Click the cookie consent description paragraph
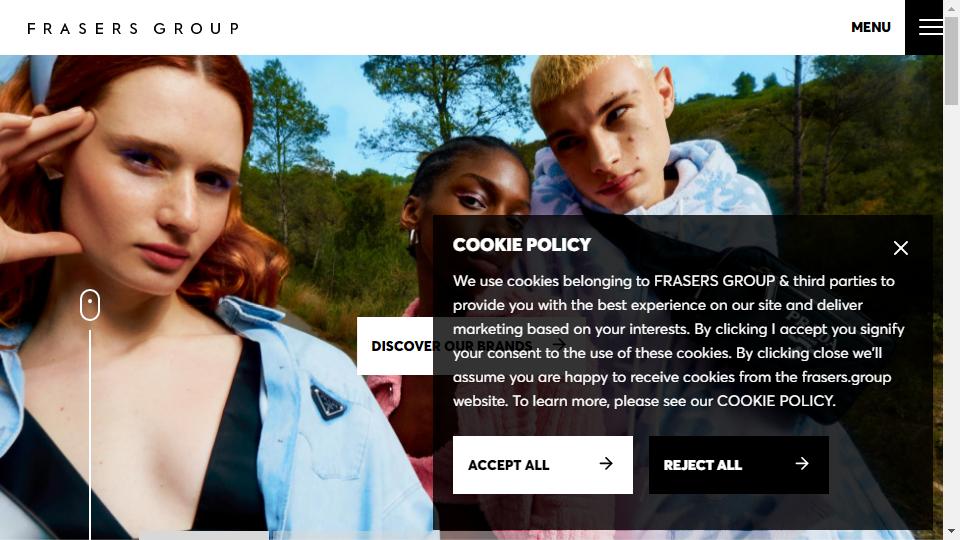Image resolution: width=960 pixels, height=540 pixels. click(x=679, y=341)
